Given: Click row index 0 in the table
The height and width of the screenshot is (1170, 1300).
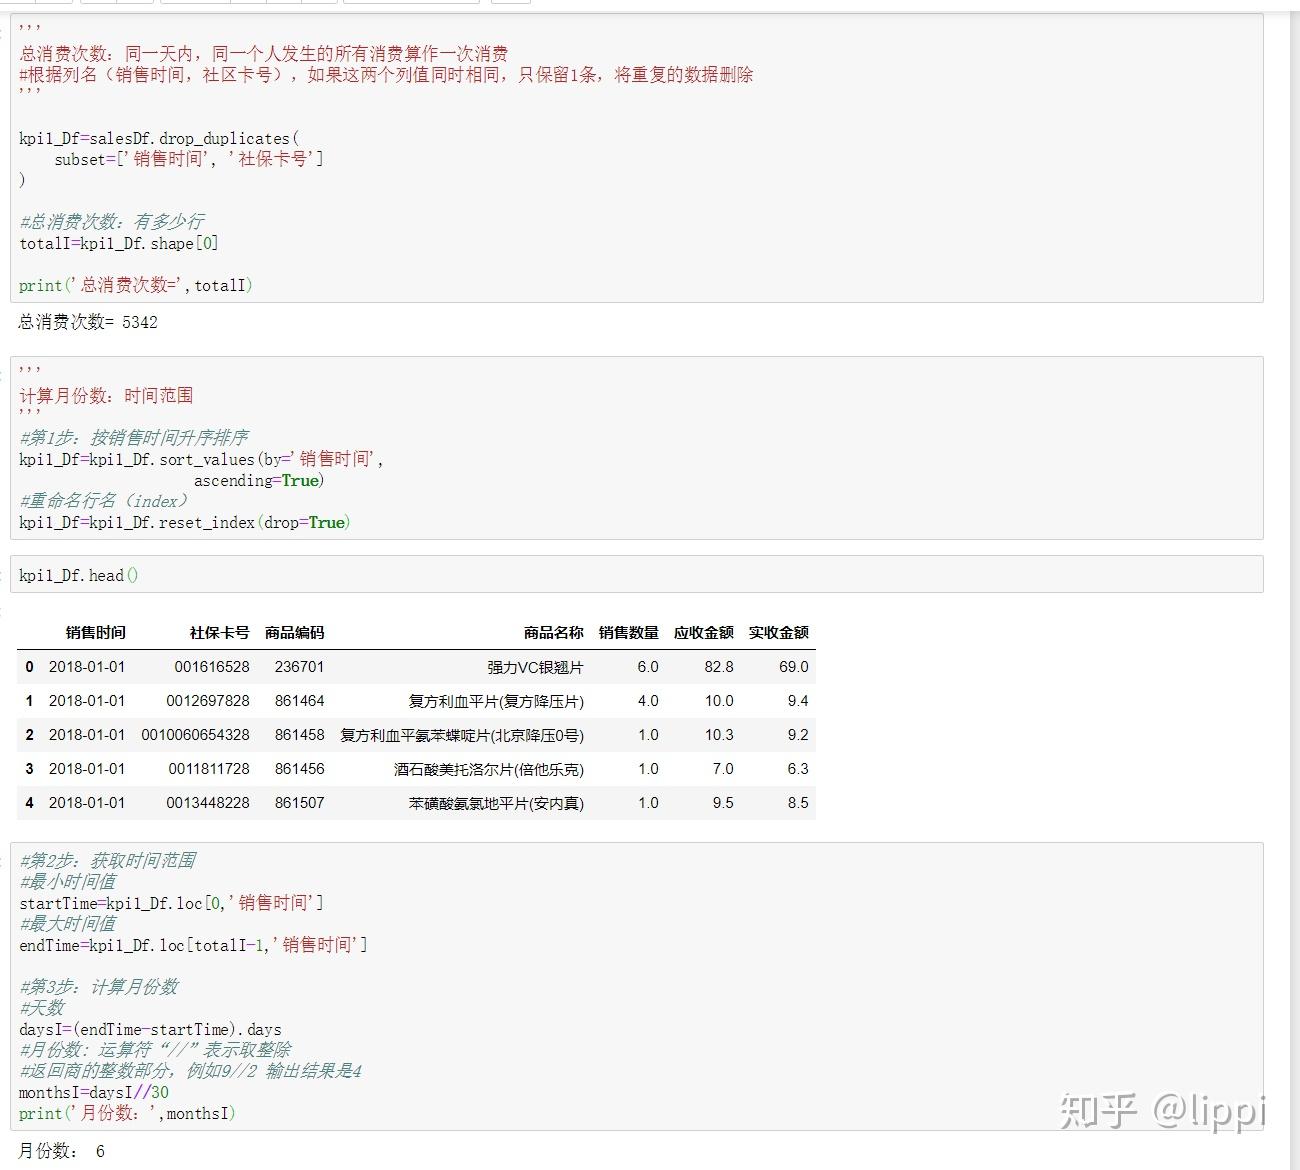Looking at the screenshot, I should click(30, 667).
